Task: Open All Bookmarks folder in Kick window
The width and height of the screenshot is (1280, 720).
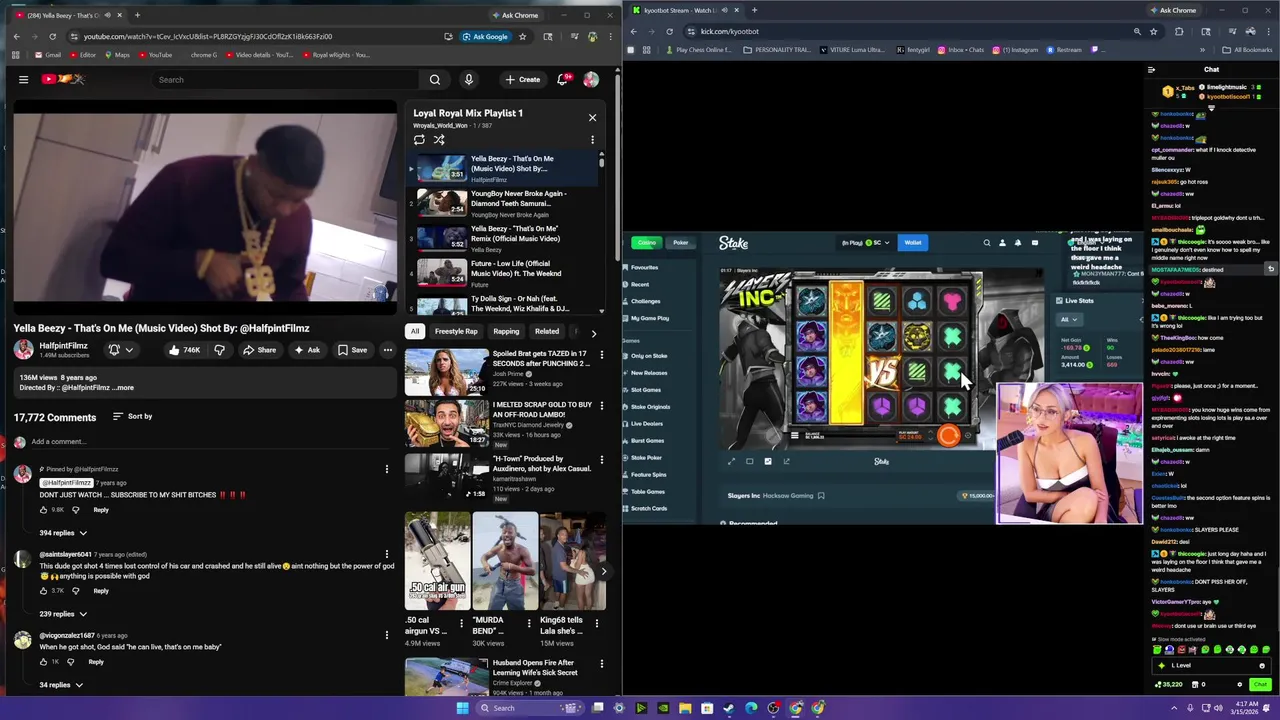Action: (1247, 50)
